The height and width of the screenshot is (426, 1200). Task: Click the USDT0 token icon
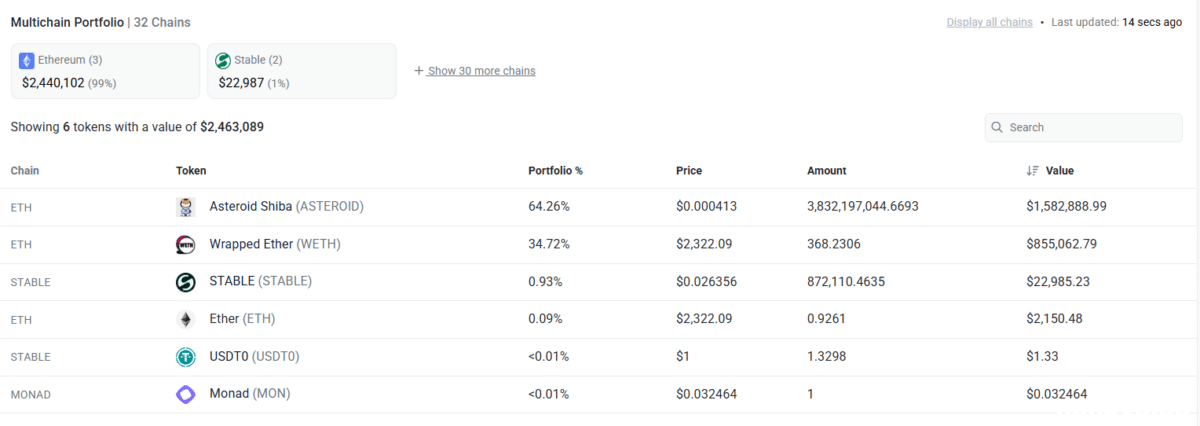185,357
